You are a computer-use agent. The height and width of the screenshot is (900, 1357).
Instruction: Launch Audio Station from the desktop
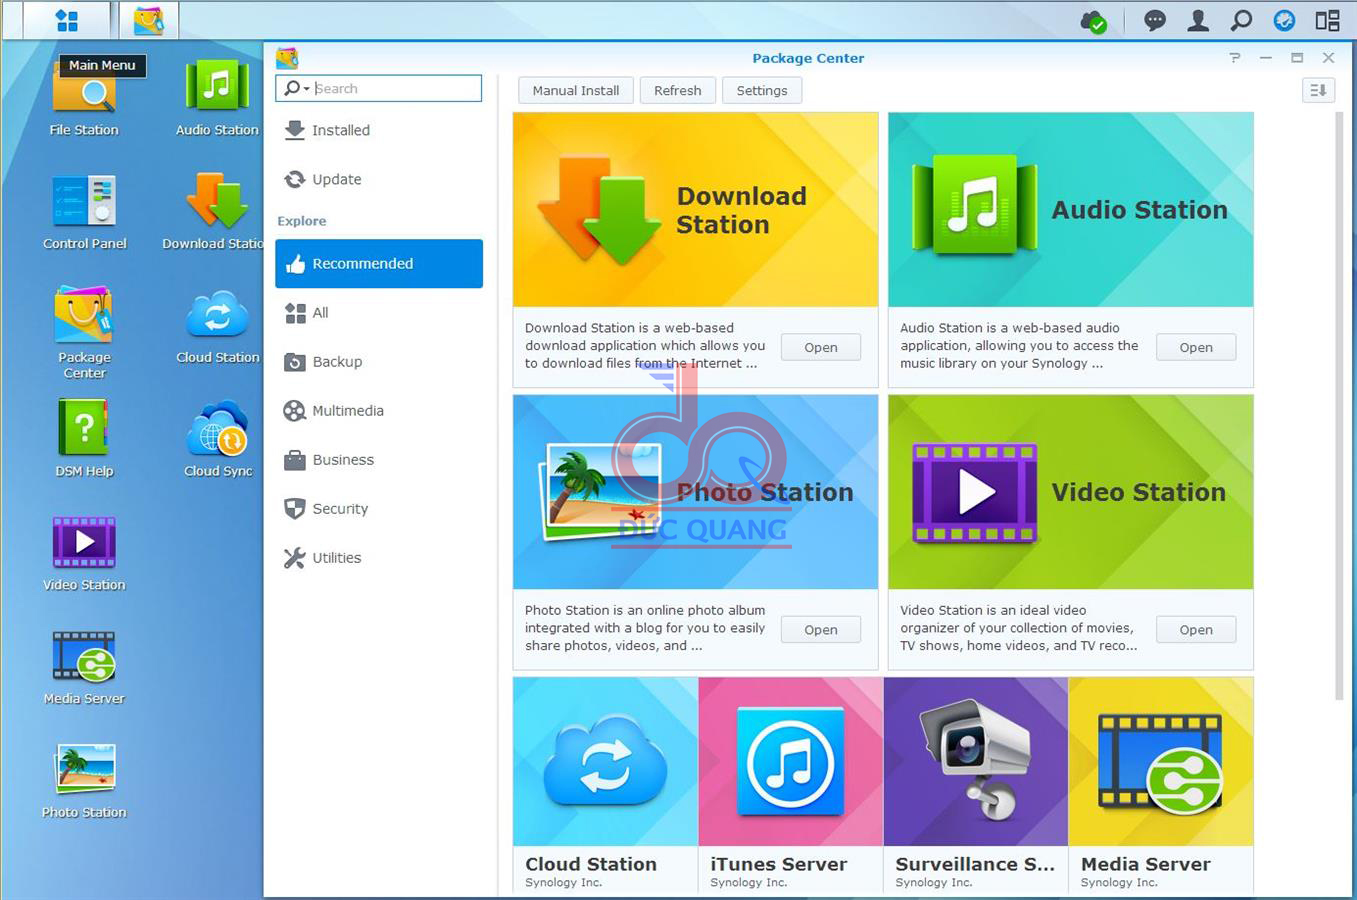[x=217, y=98]
